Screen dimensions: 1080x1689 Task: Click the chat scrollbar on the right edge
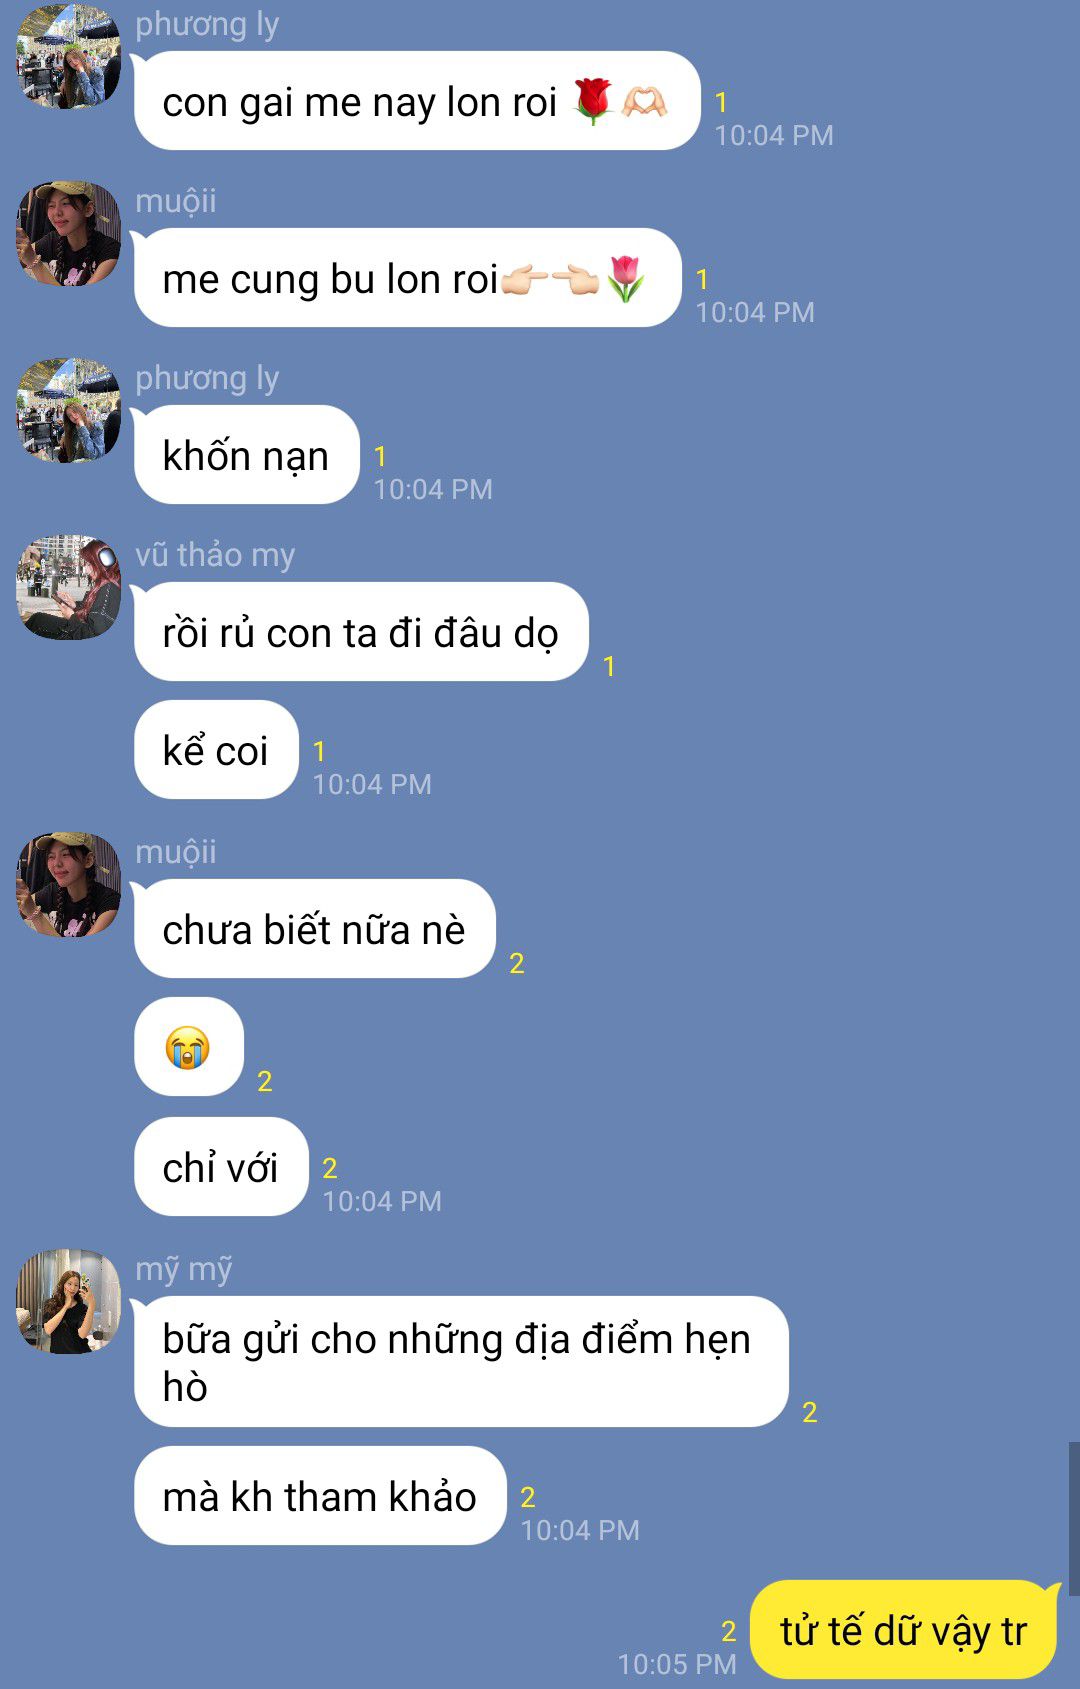1074,1519
